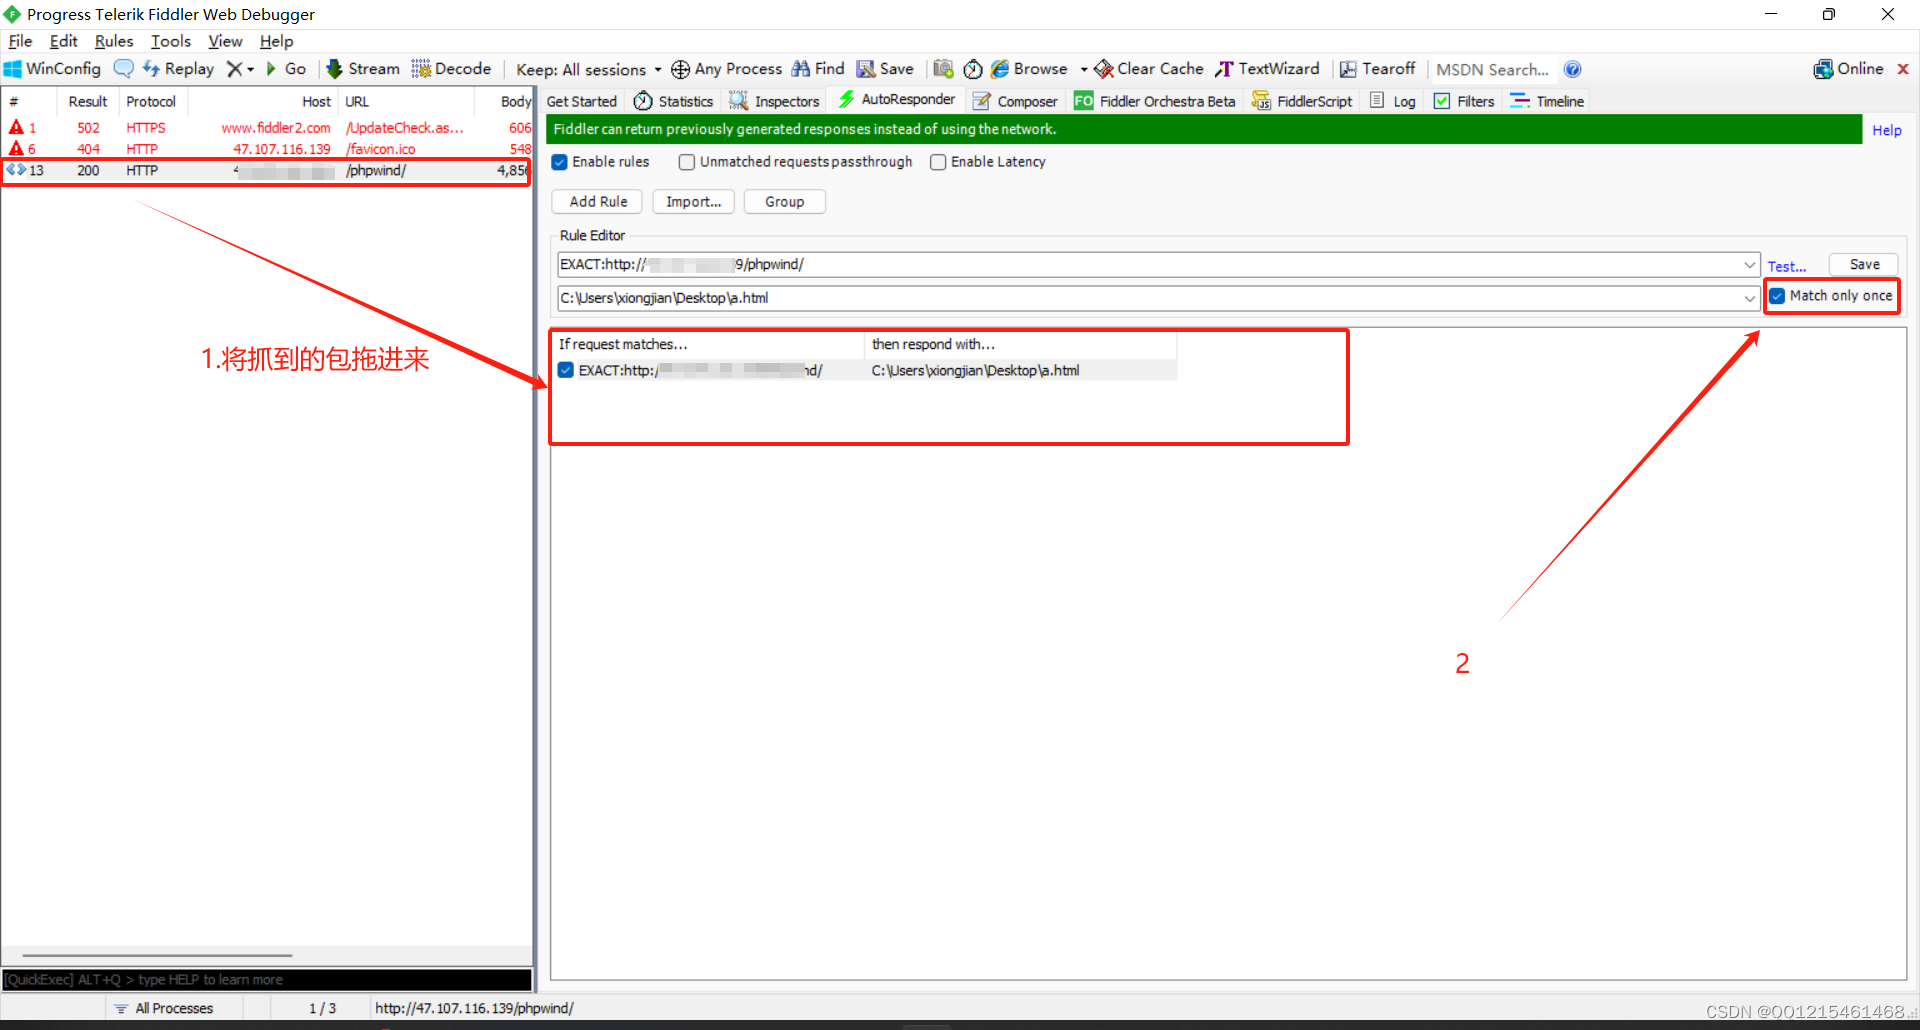Click the Result column header
This screenshot has width=1920, height=1030.
coord(88,101)
